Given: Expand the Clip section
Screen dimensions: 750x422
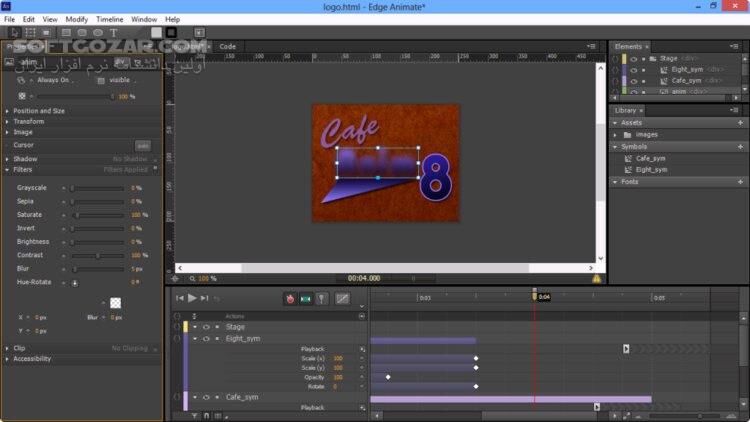Looking at the screenshot, I should click(7, 348).
